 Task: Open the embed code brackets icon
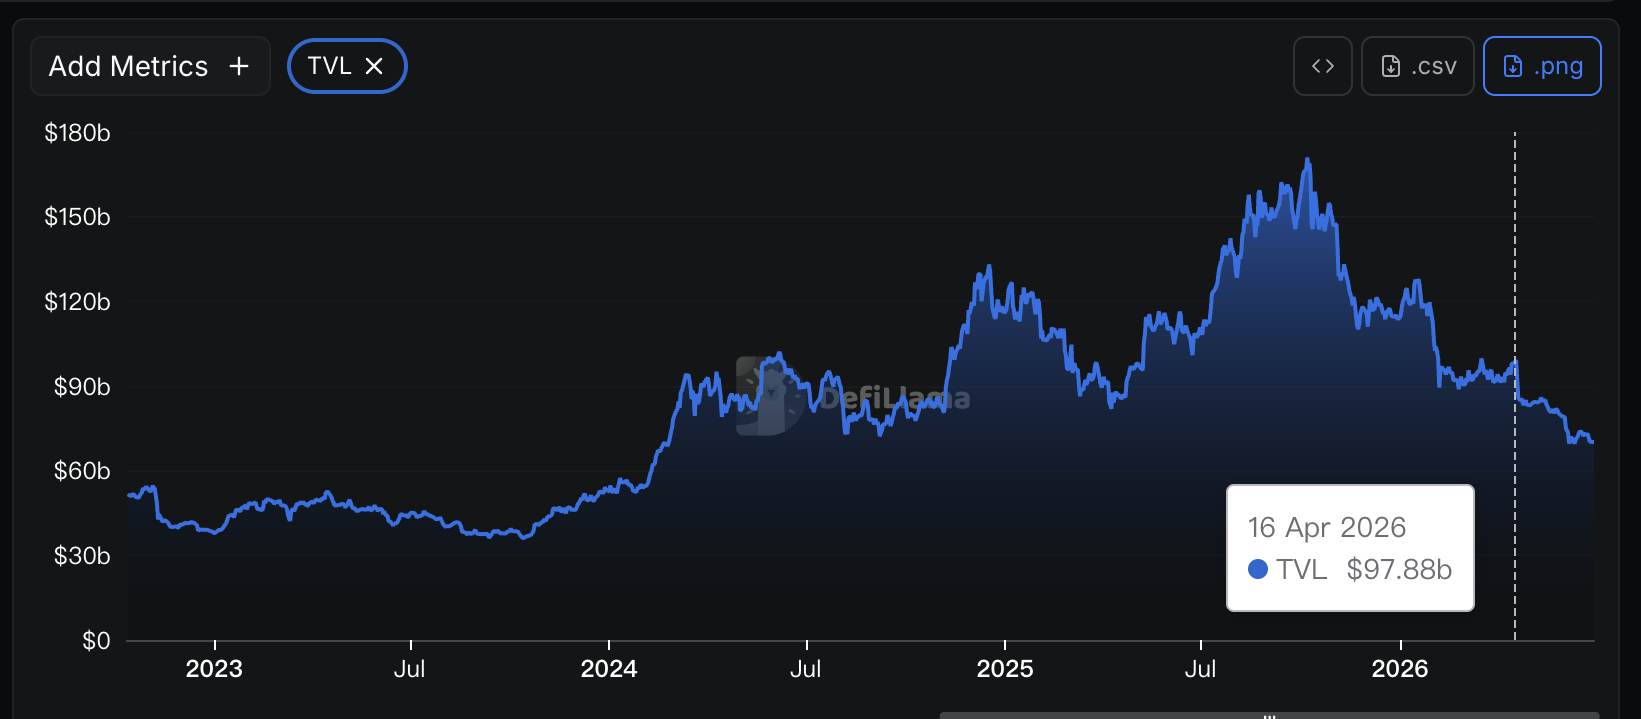point(1323,66)
